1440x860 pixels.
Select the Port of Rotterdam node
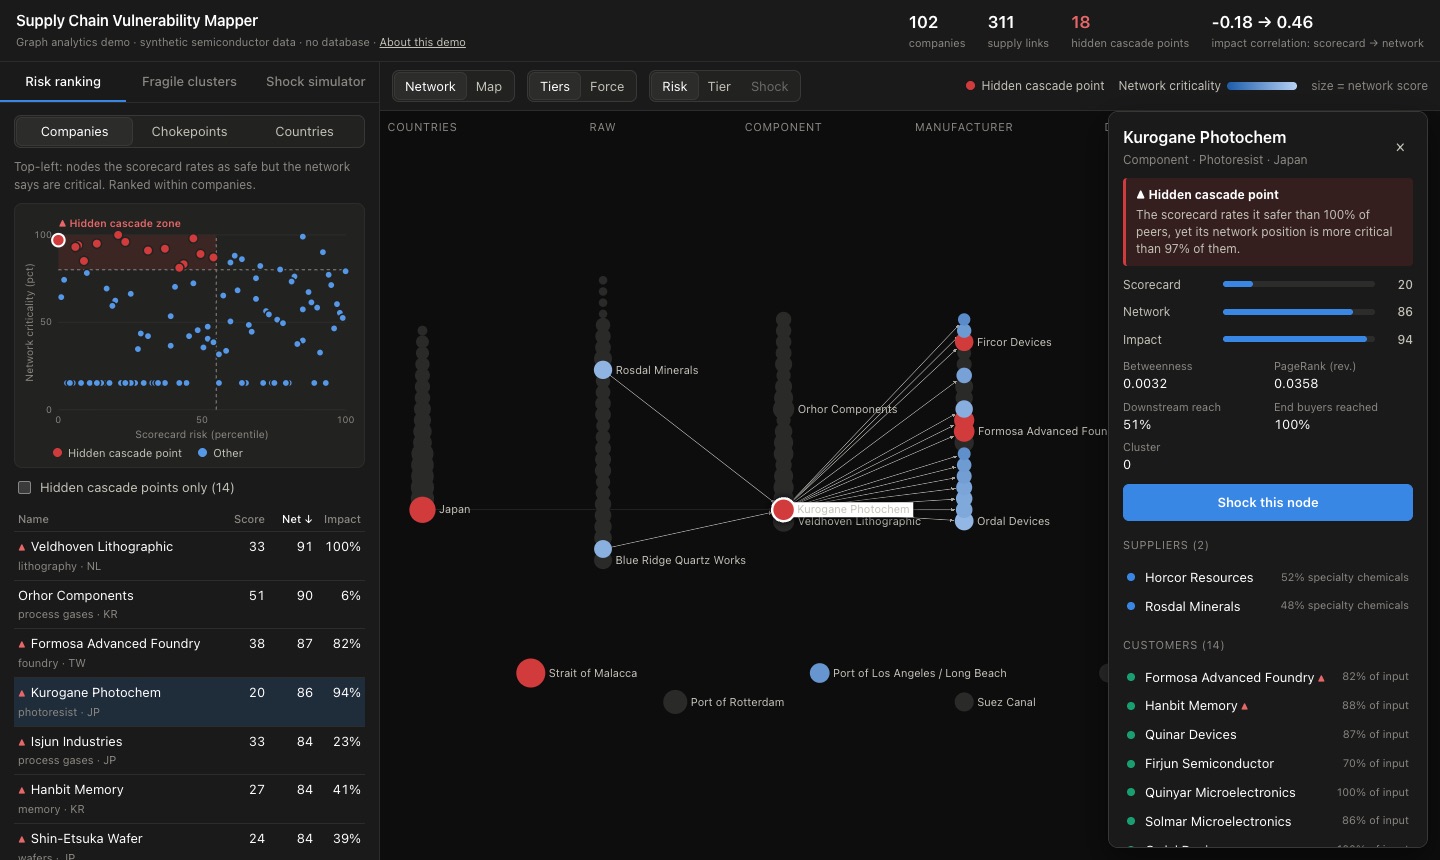675,702
